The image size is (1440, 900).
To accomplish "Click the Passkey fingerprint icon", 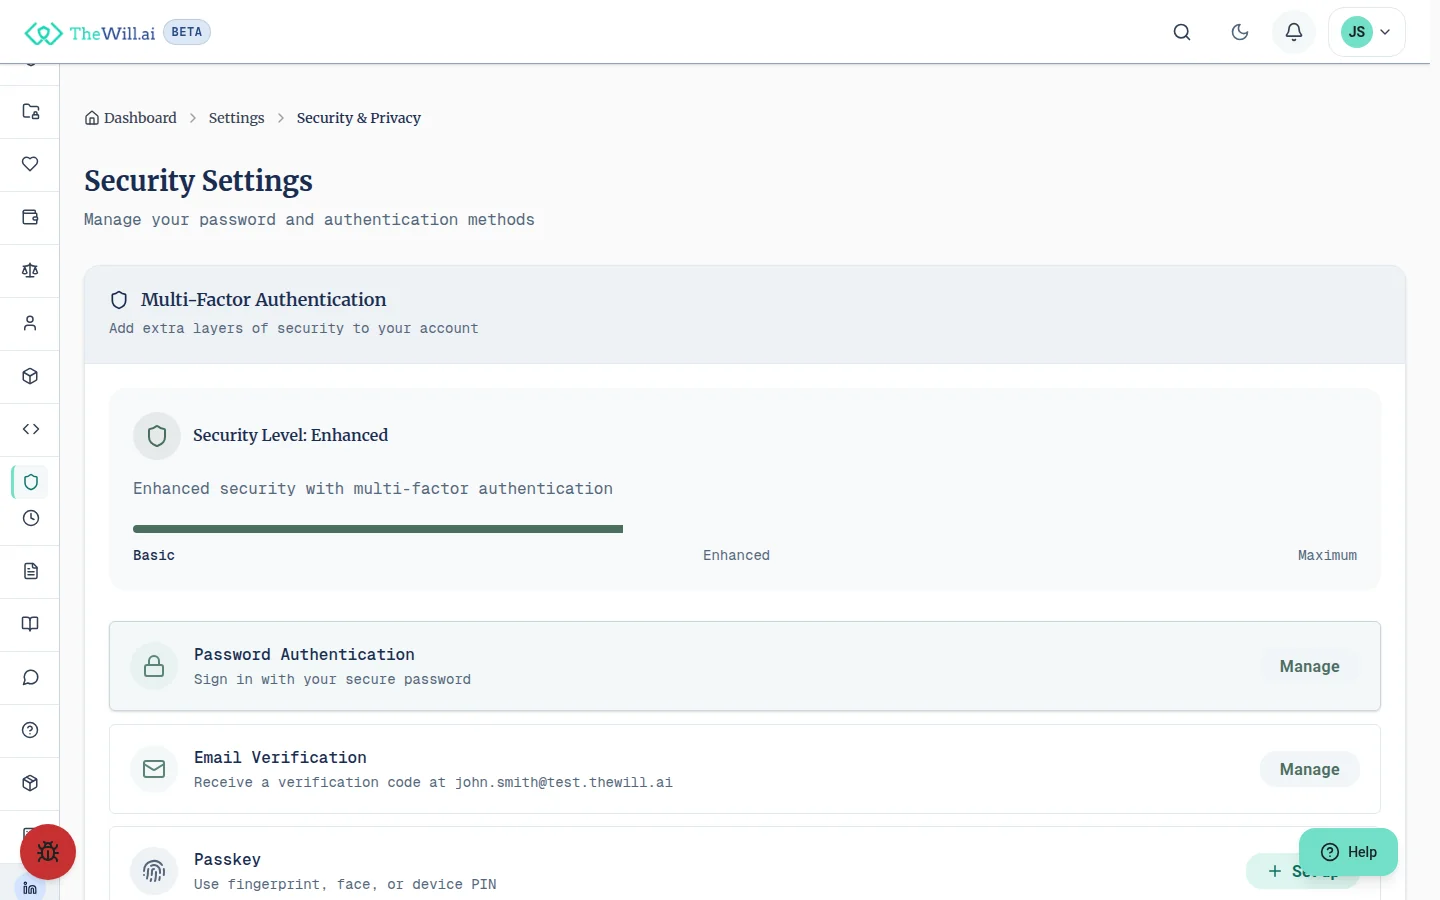I will 154,871.
